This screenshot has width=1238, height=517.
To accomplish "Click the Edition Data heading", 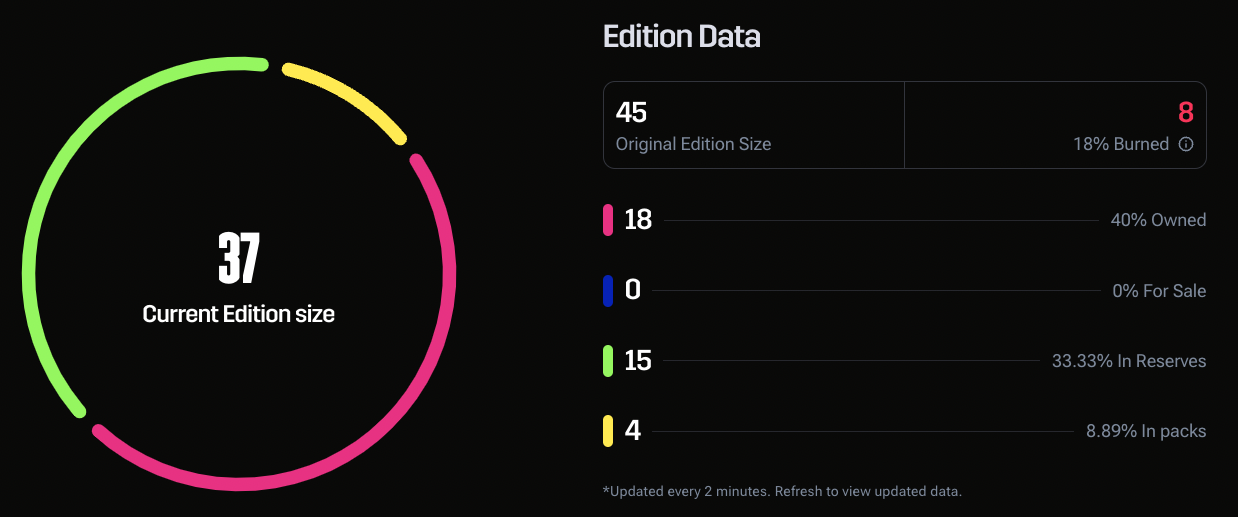I will coord(682,37).
